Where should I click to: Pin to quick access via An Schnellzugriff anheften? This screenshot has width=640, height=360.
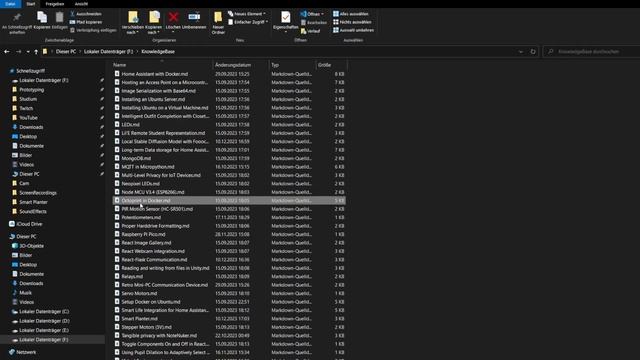[x=17, y=23]
